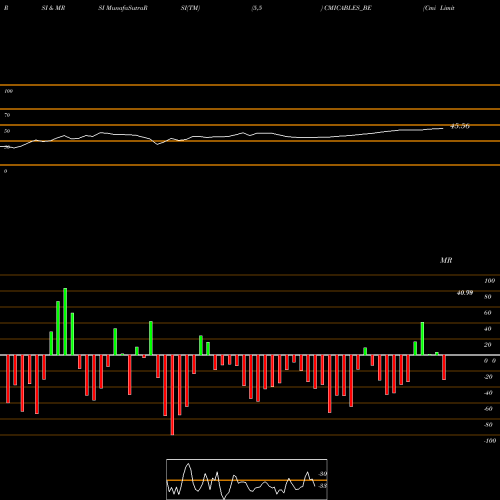Click the MR axis label 80
The image size is (500, 500).
[488, 297]
